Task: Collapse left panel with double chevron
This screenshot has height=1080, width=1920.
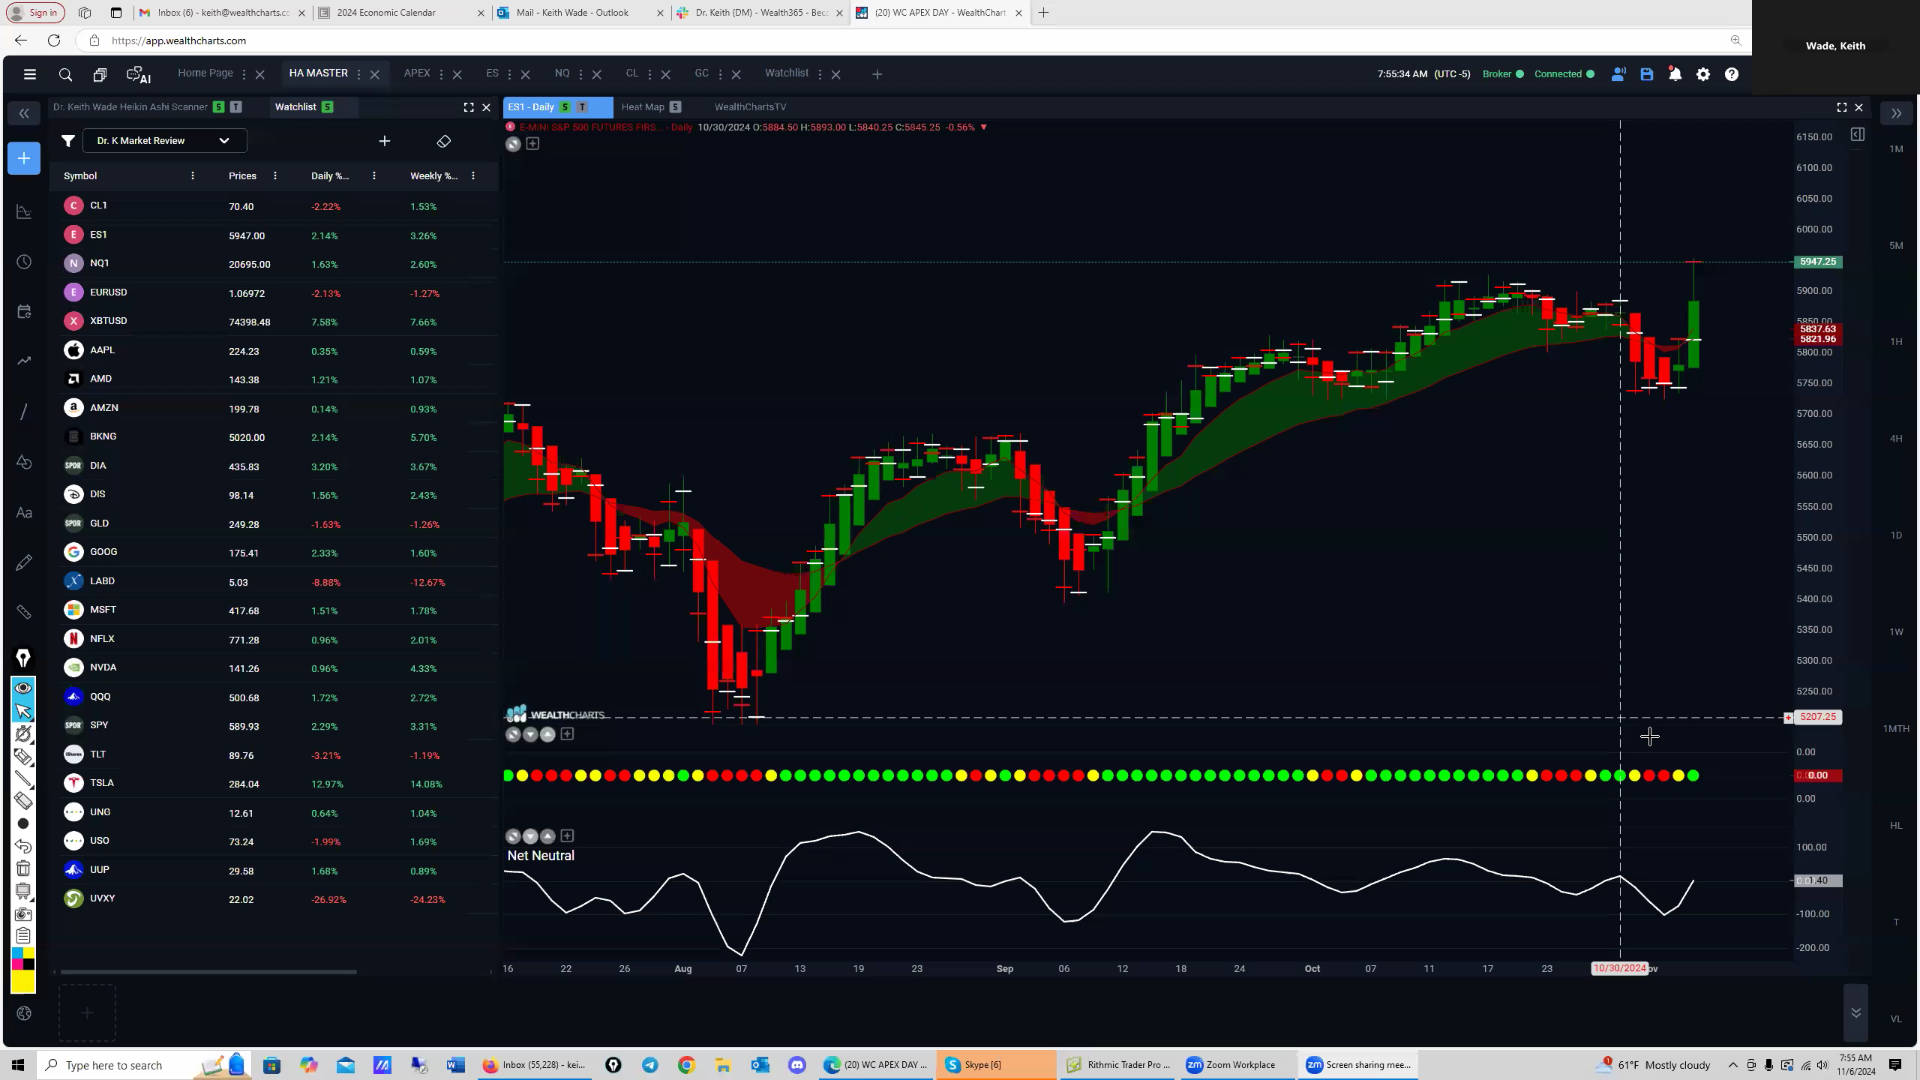Action: pyautogui.click(x=24, y=114)
